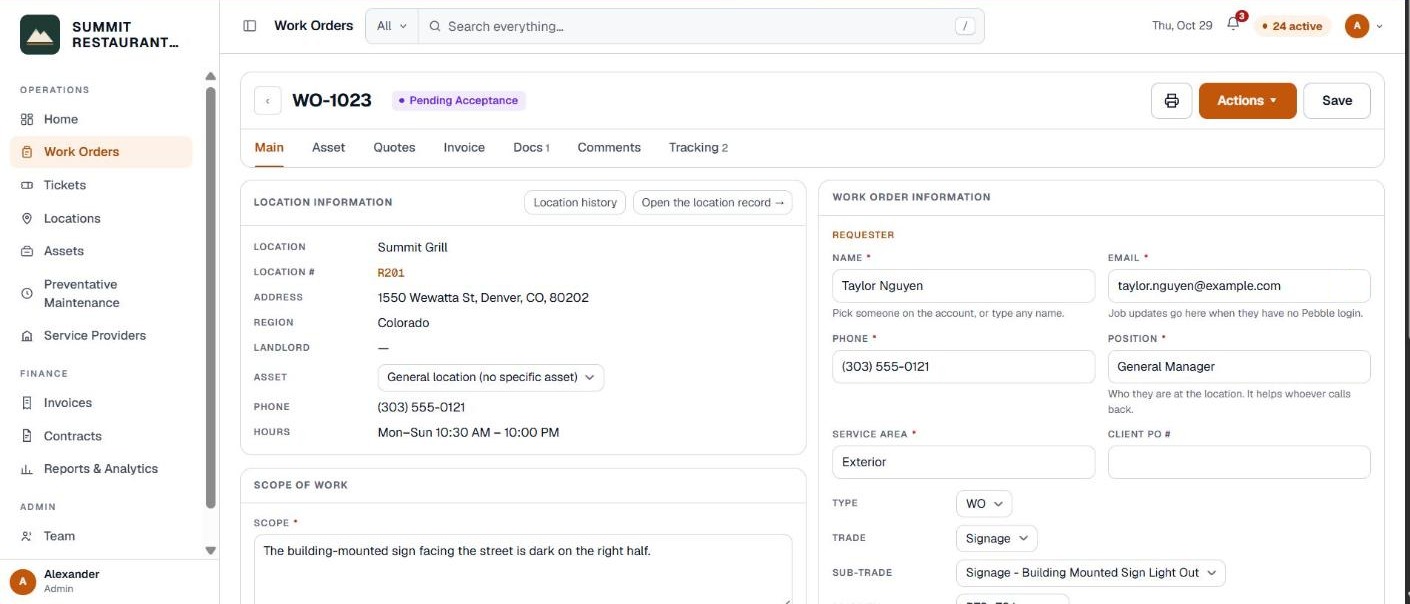Switch to the Quotes tab
This screenshot has height=604, width=1410.
[x=394, y=148]
